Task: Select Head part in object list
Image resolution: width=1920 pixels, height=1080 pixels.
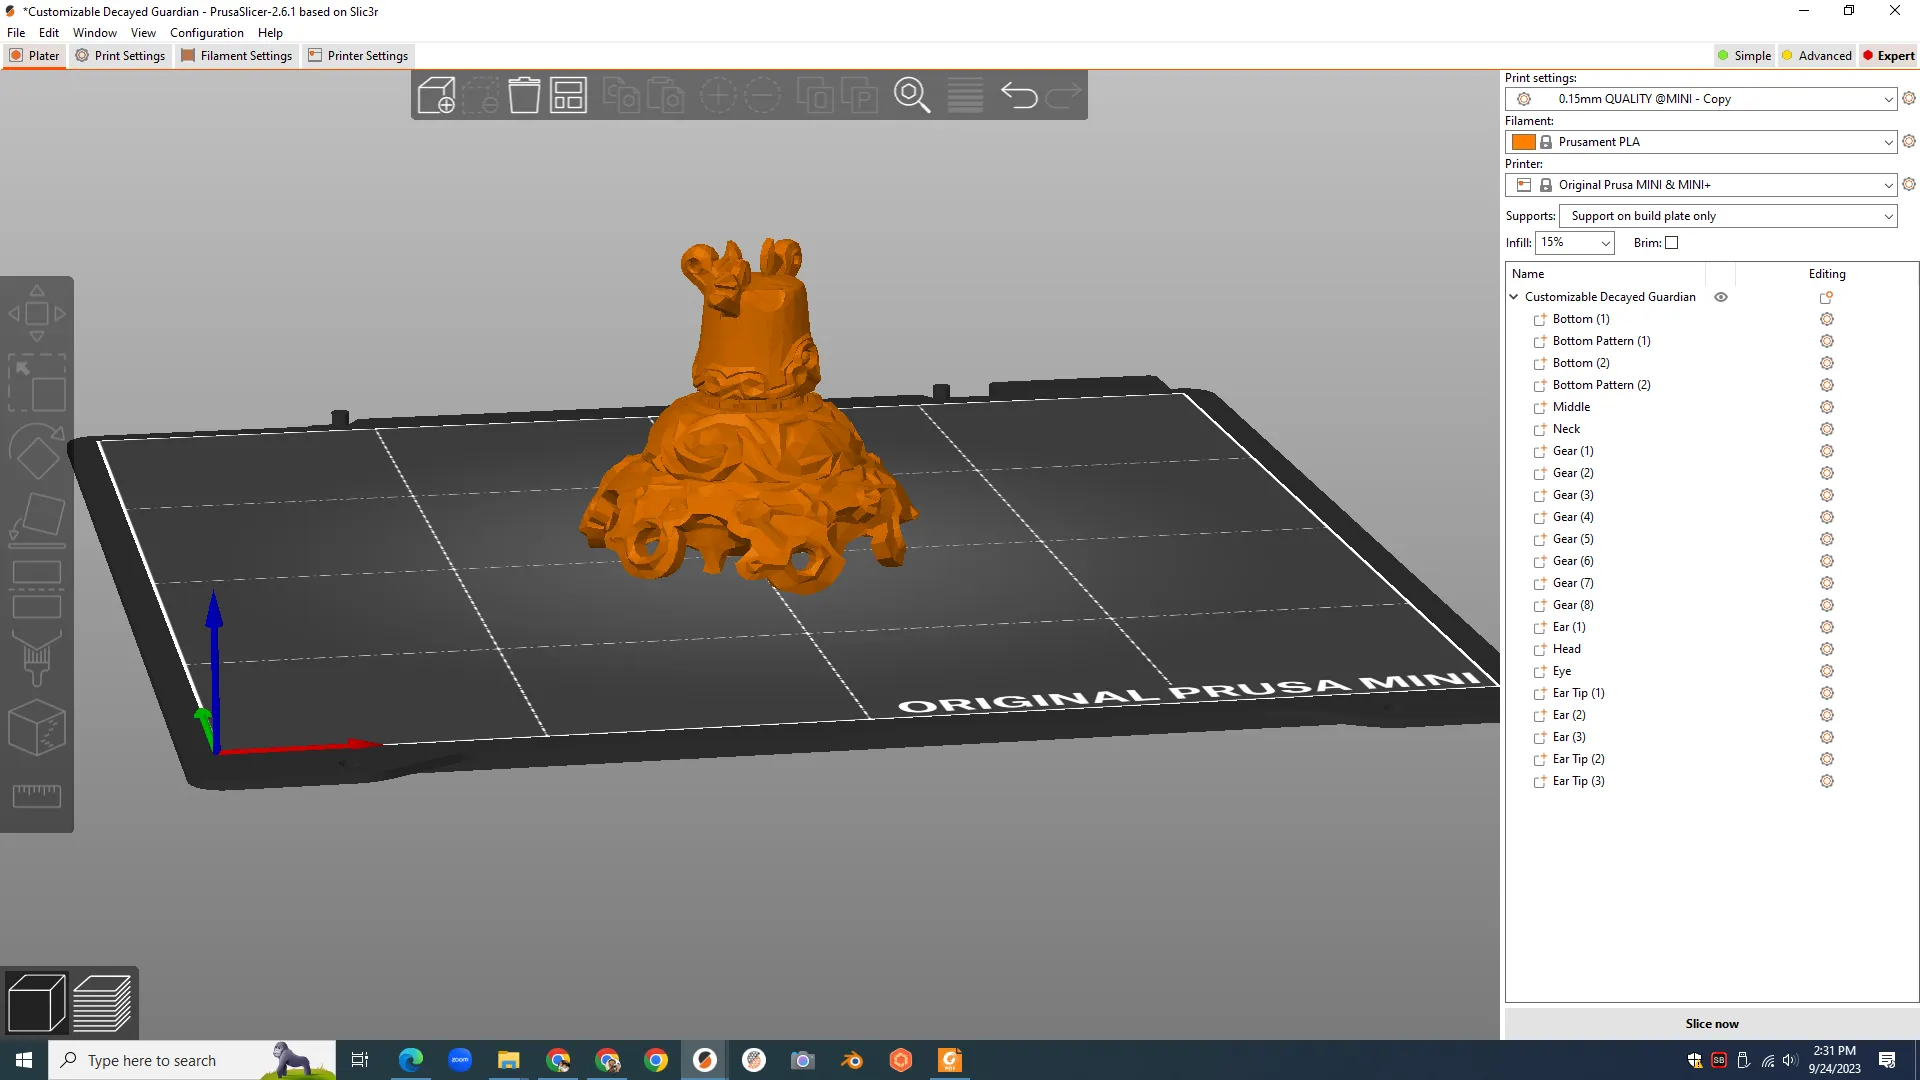Action: click(x=1566, y=649)
